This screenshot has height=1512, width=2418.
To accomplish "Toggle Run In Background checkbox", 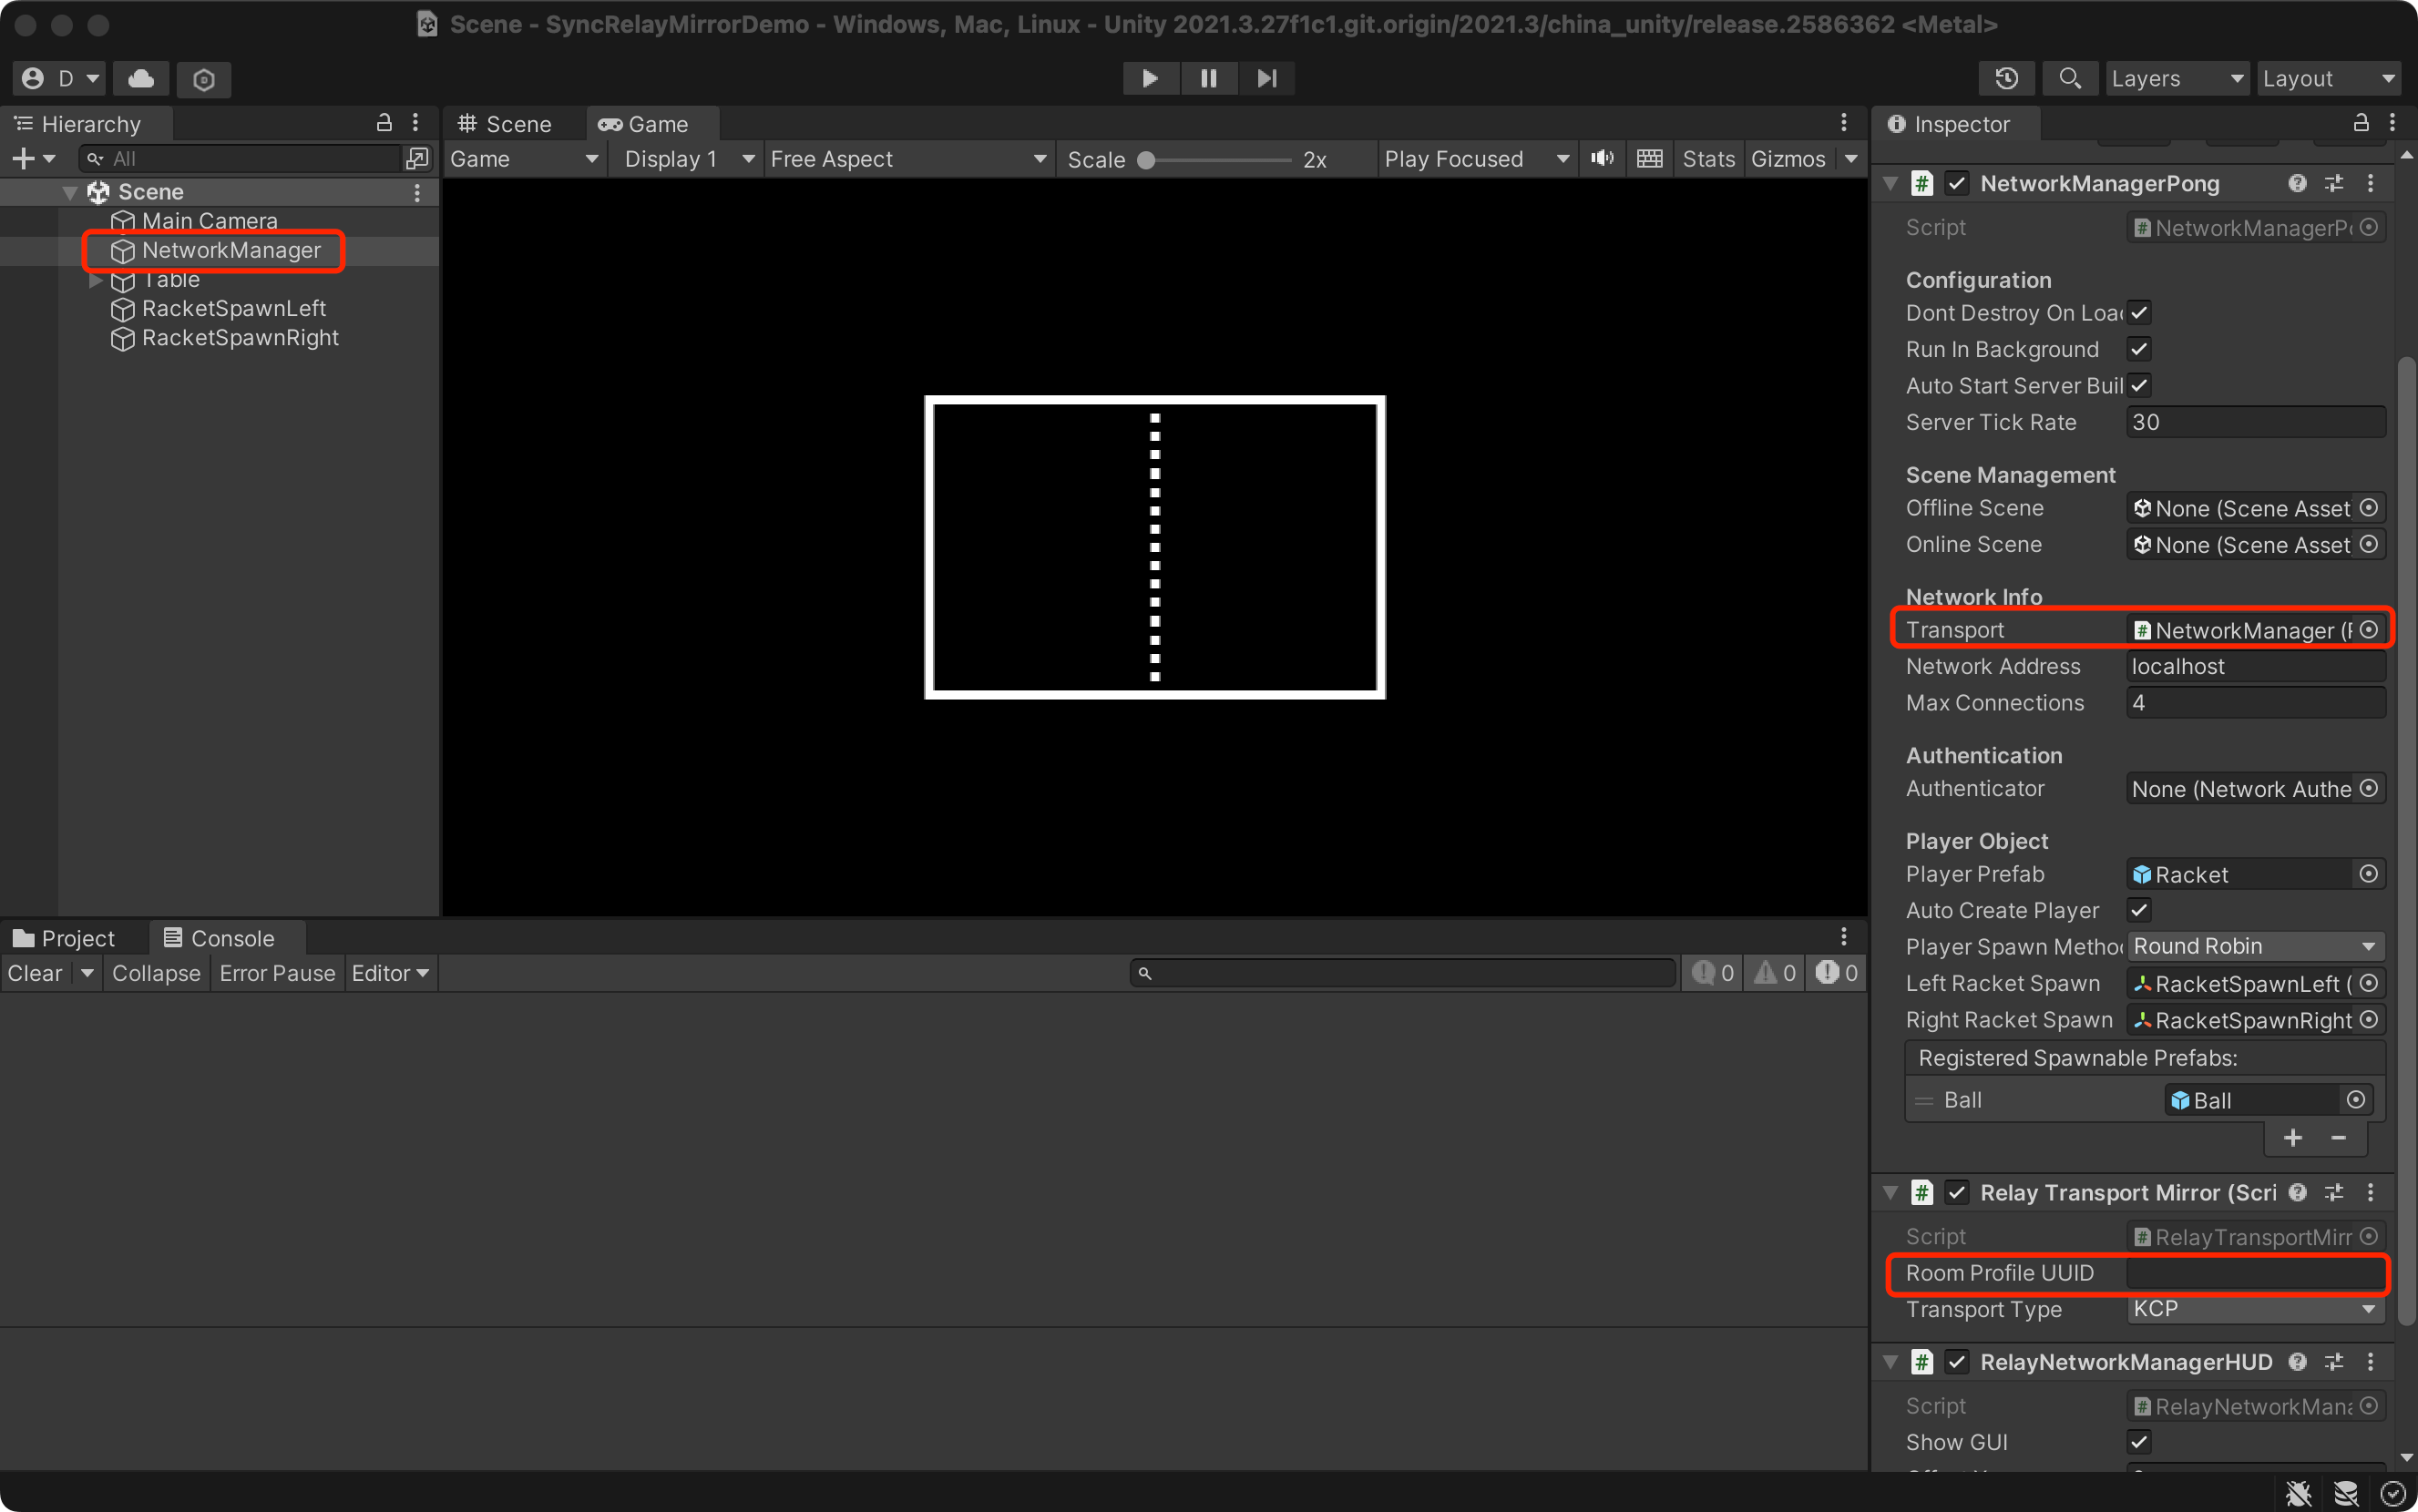I will tap(2138, 349).
